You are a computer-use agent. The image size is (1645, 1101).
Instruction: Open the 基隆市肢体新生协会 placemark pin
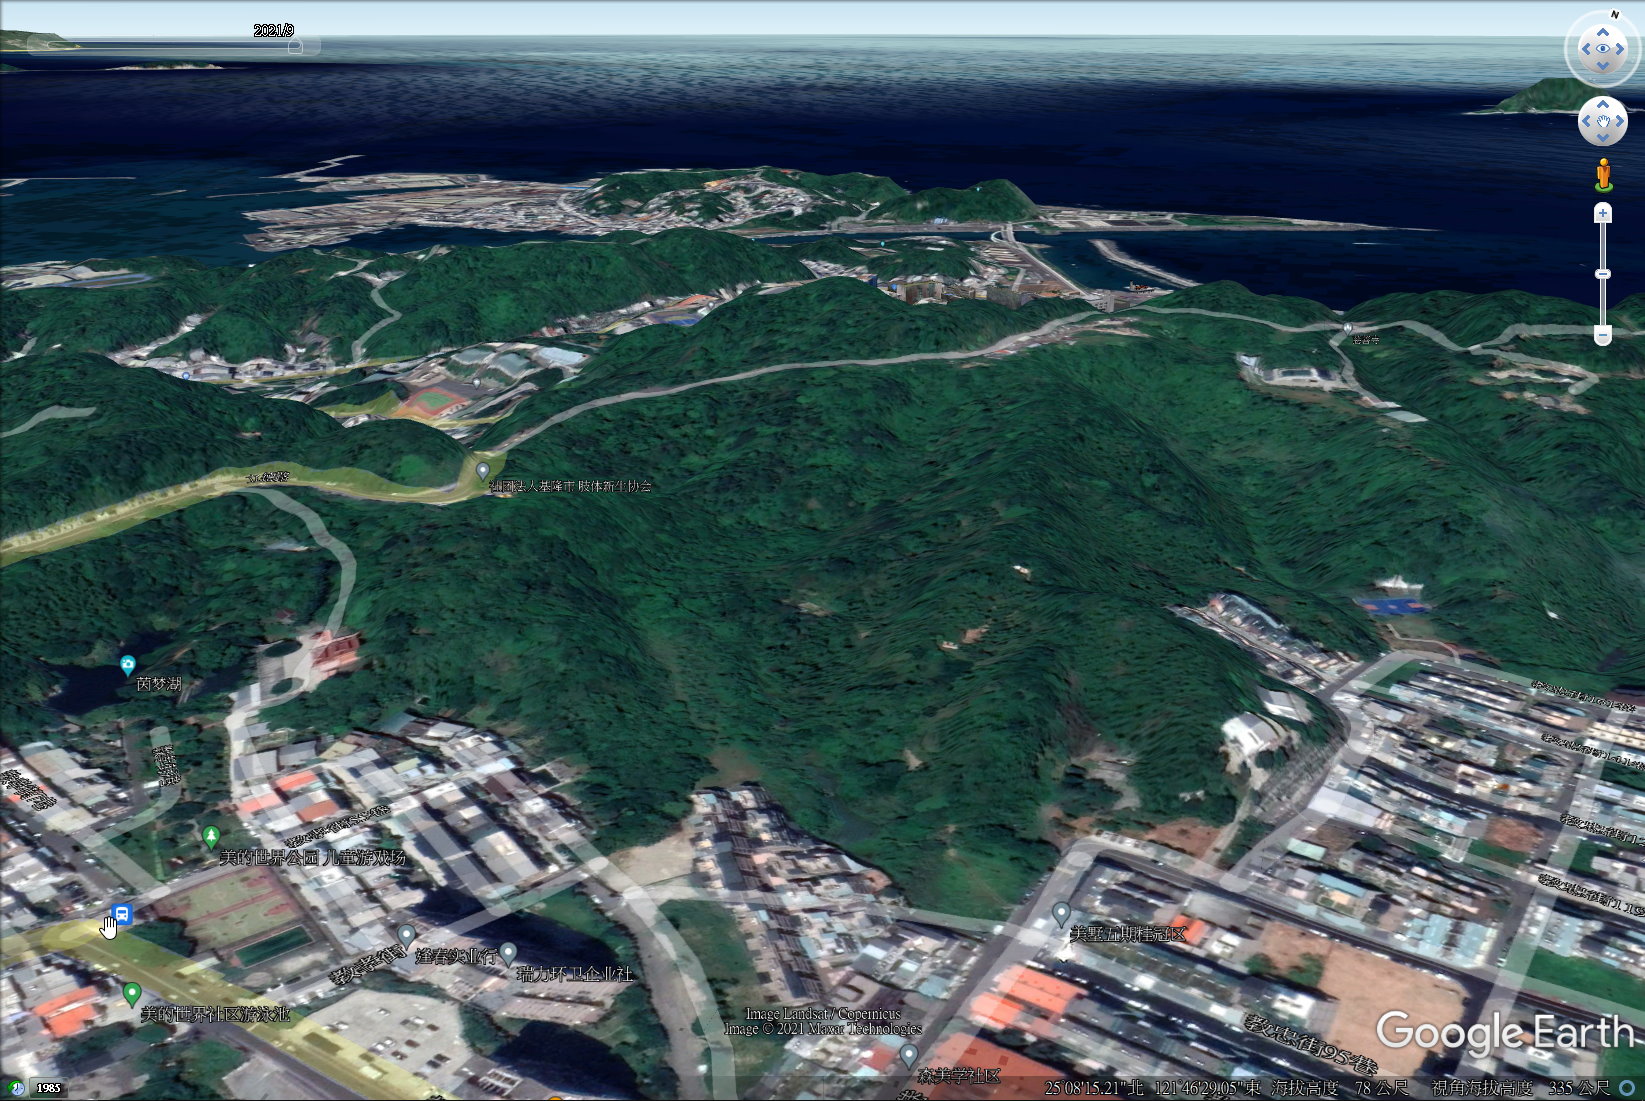[x=483, y=469]
